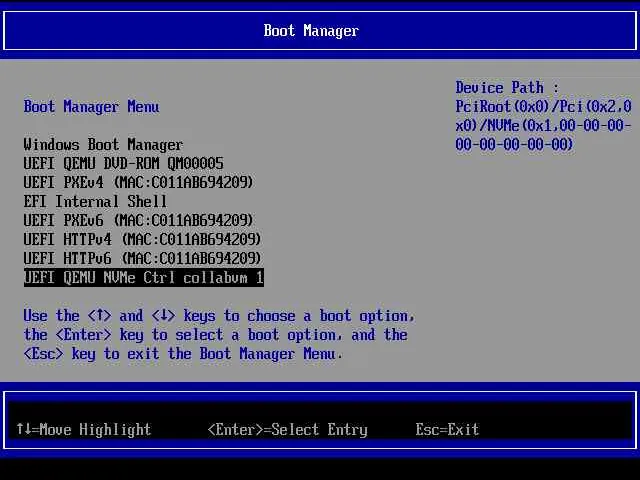Click the Move Highlight hint
Viewport: 640px width, 480px height.
(x=84, y=429)
